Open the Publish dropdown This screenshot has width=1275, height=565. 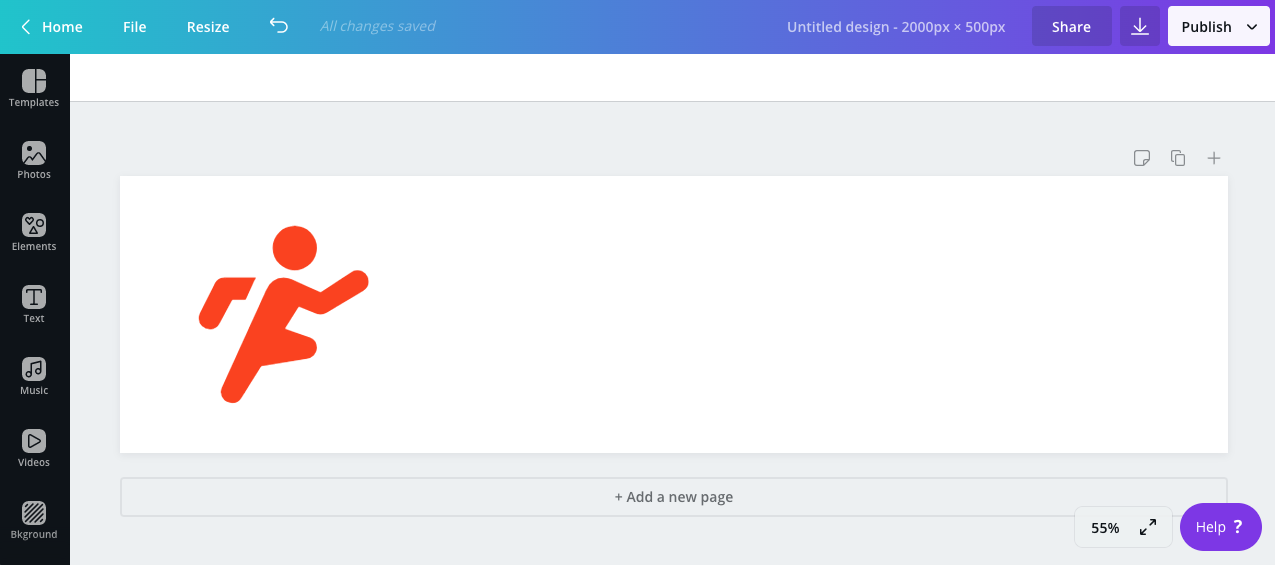click(x=1218, y=27)
